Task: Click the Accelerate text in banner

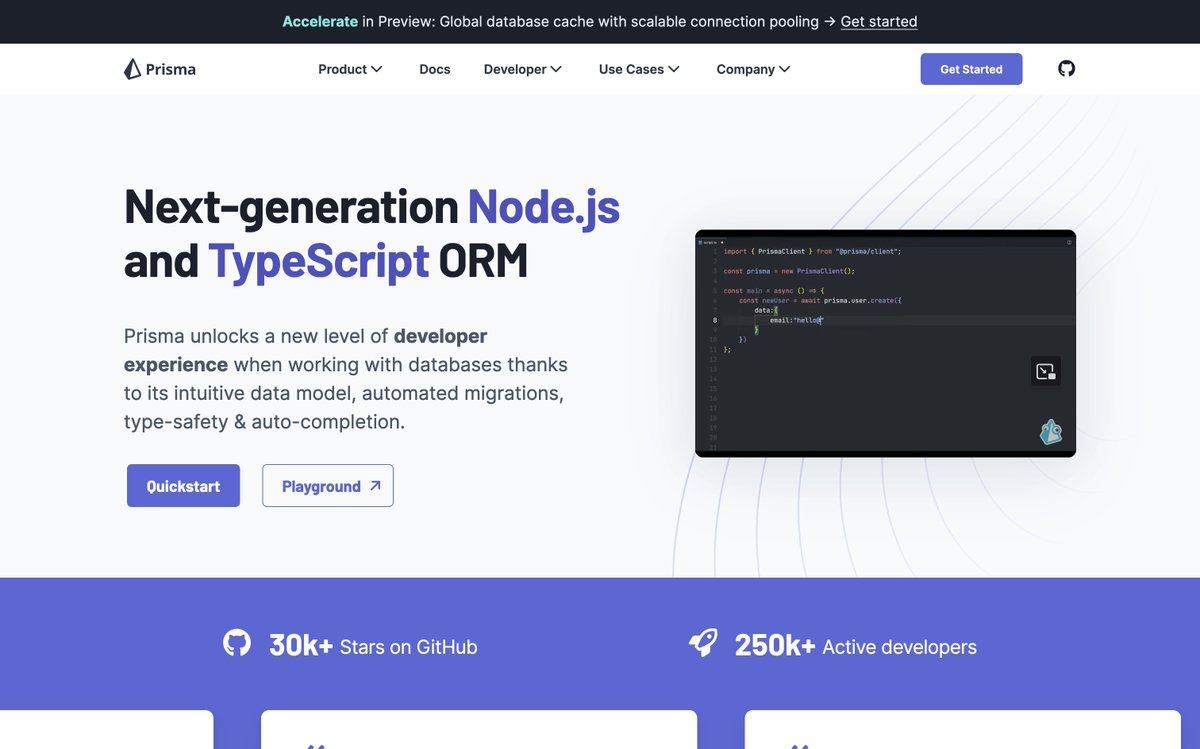Action: coord(320,21)
